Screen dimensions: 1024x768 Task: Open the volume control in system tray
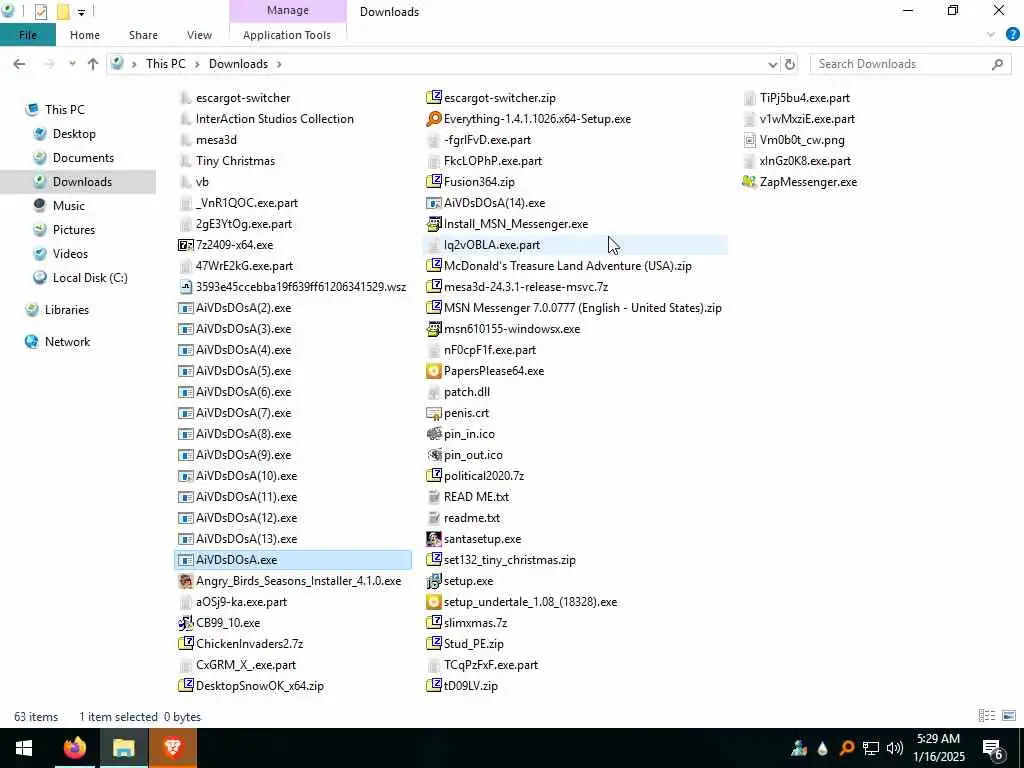tap(895, 748)
